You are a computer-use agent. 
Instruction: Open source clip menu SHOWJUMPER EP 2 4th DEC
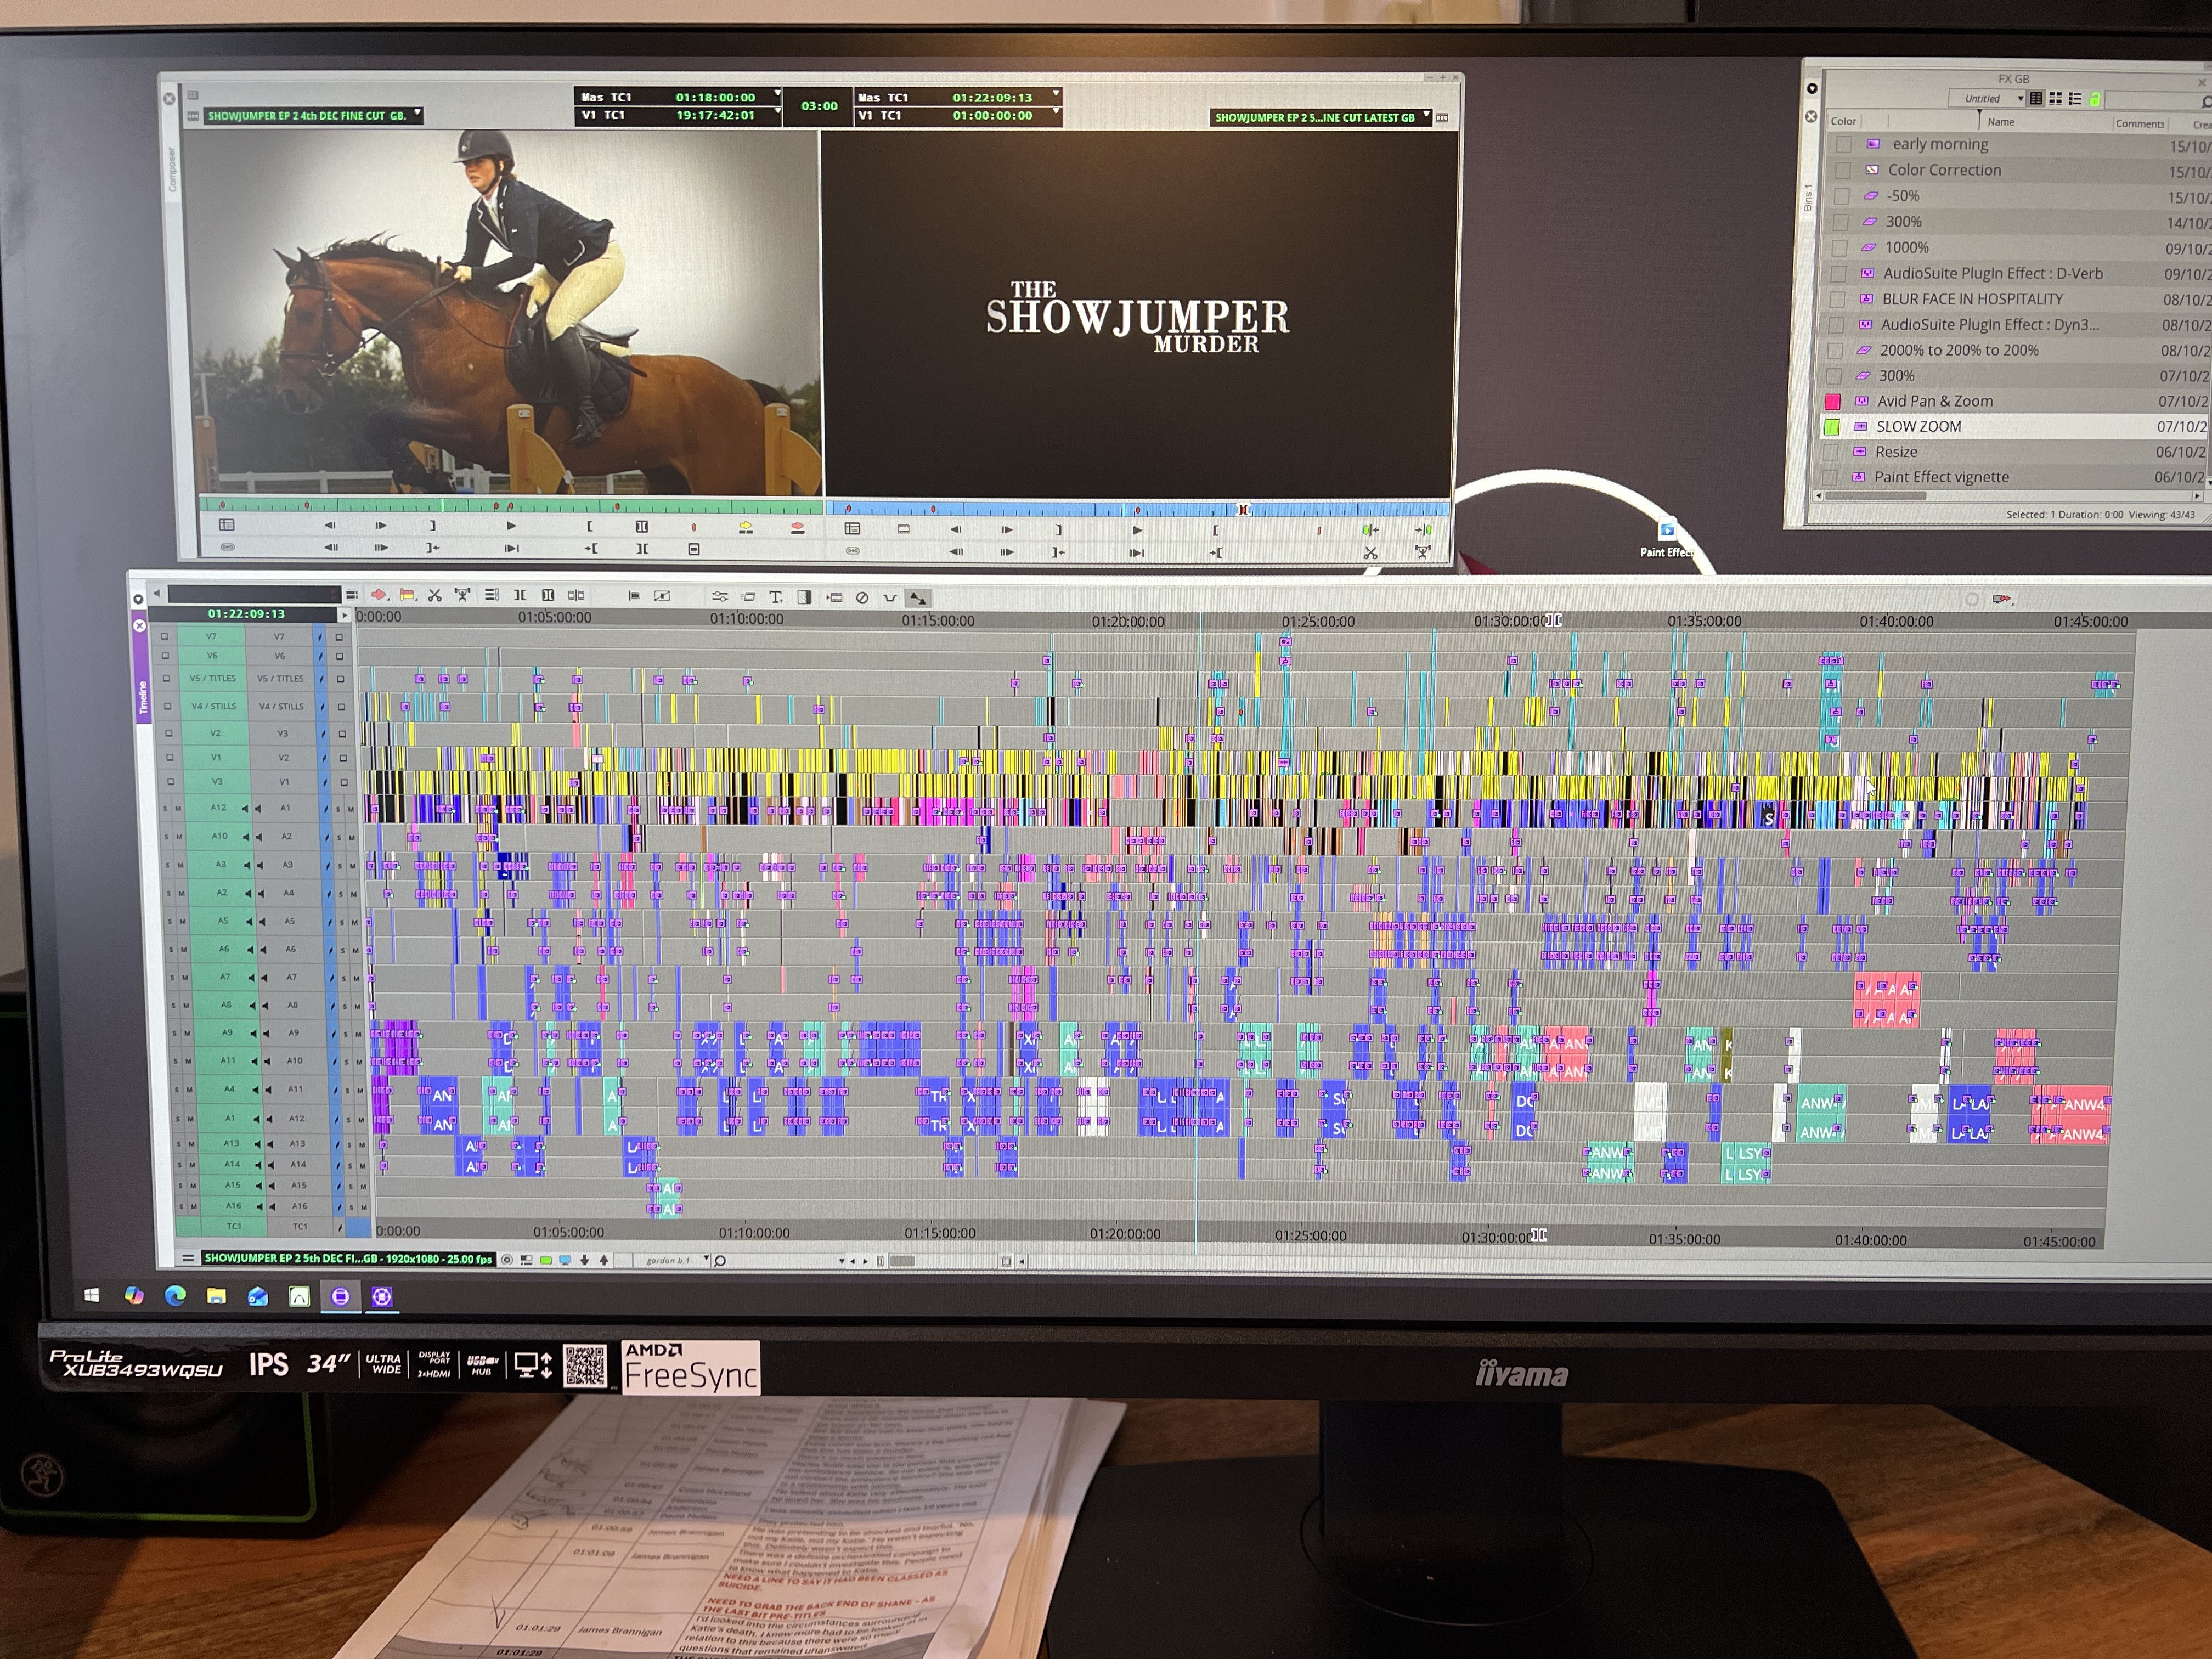(x=314, y=116)
